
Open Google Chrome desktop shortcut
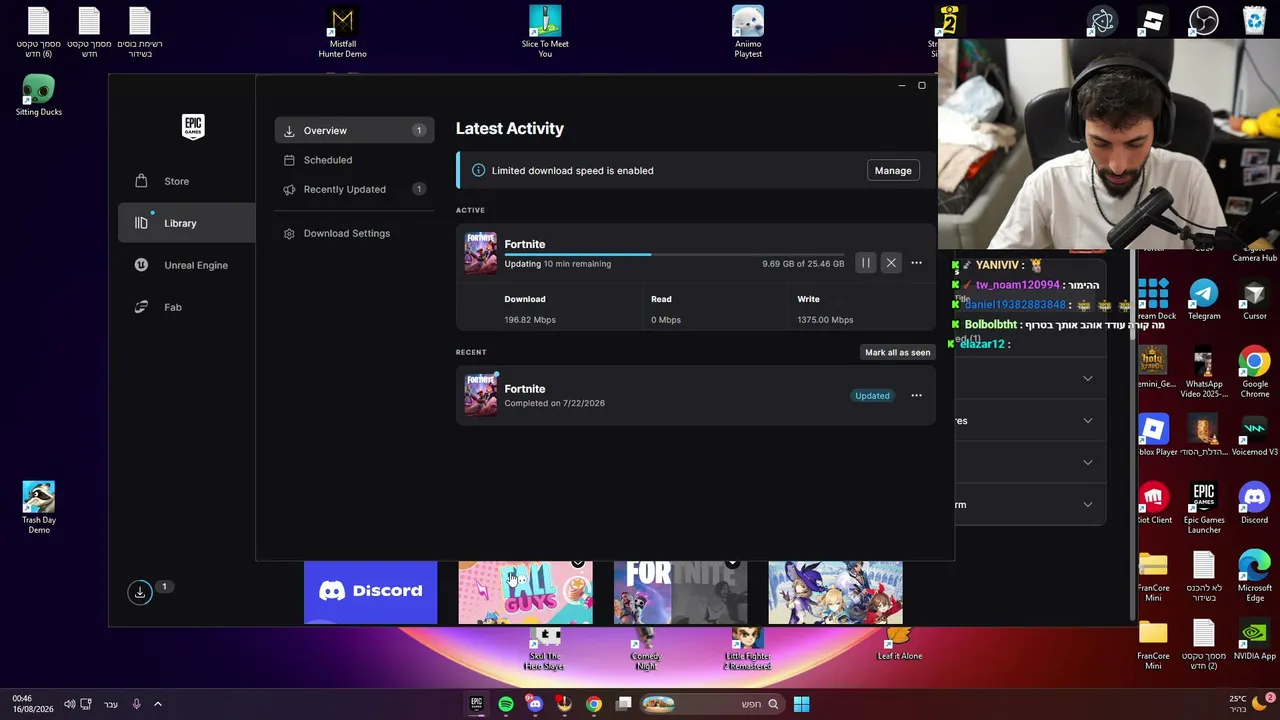coord(1254,373)
